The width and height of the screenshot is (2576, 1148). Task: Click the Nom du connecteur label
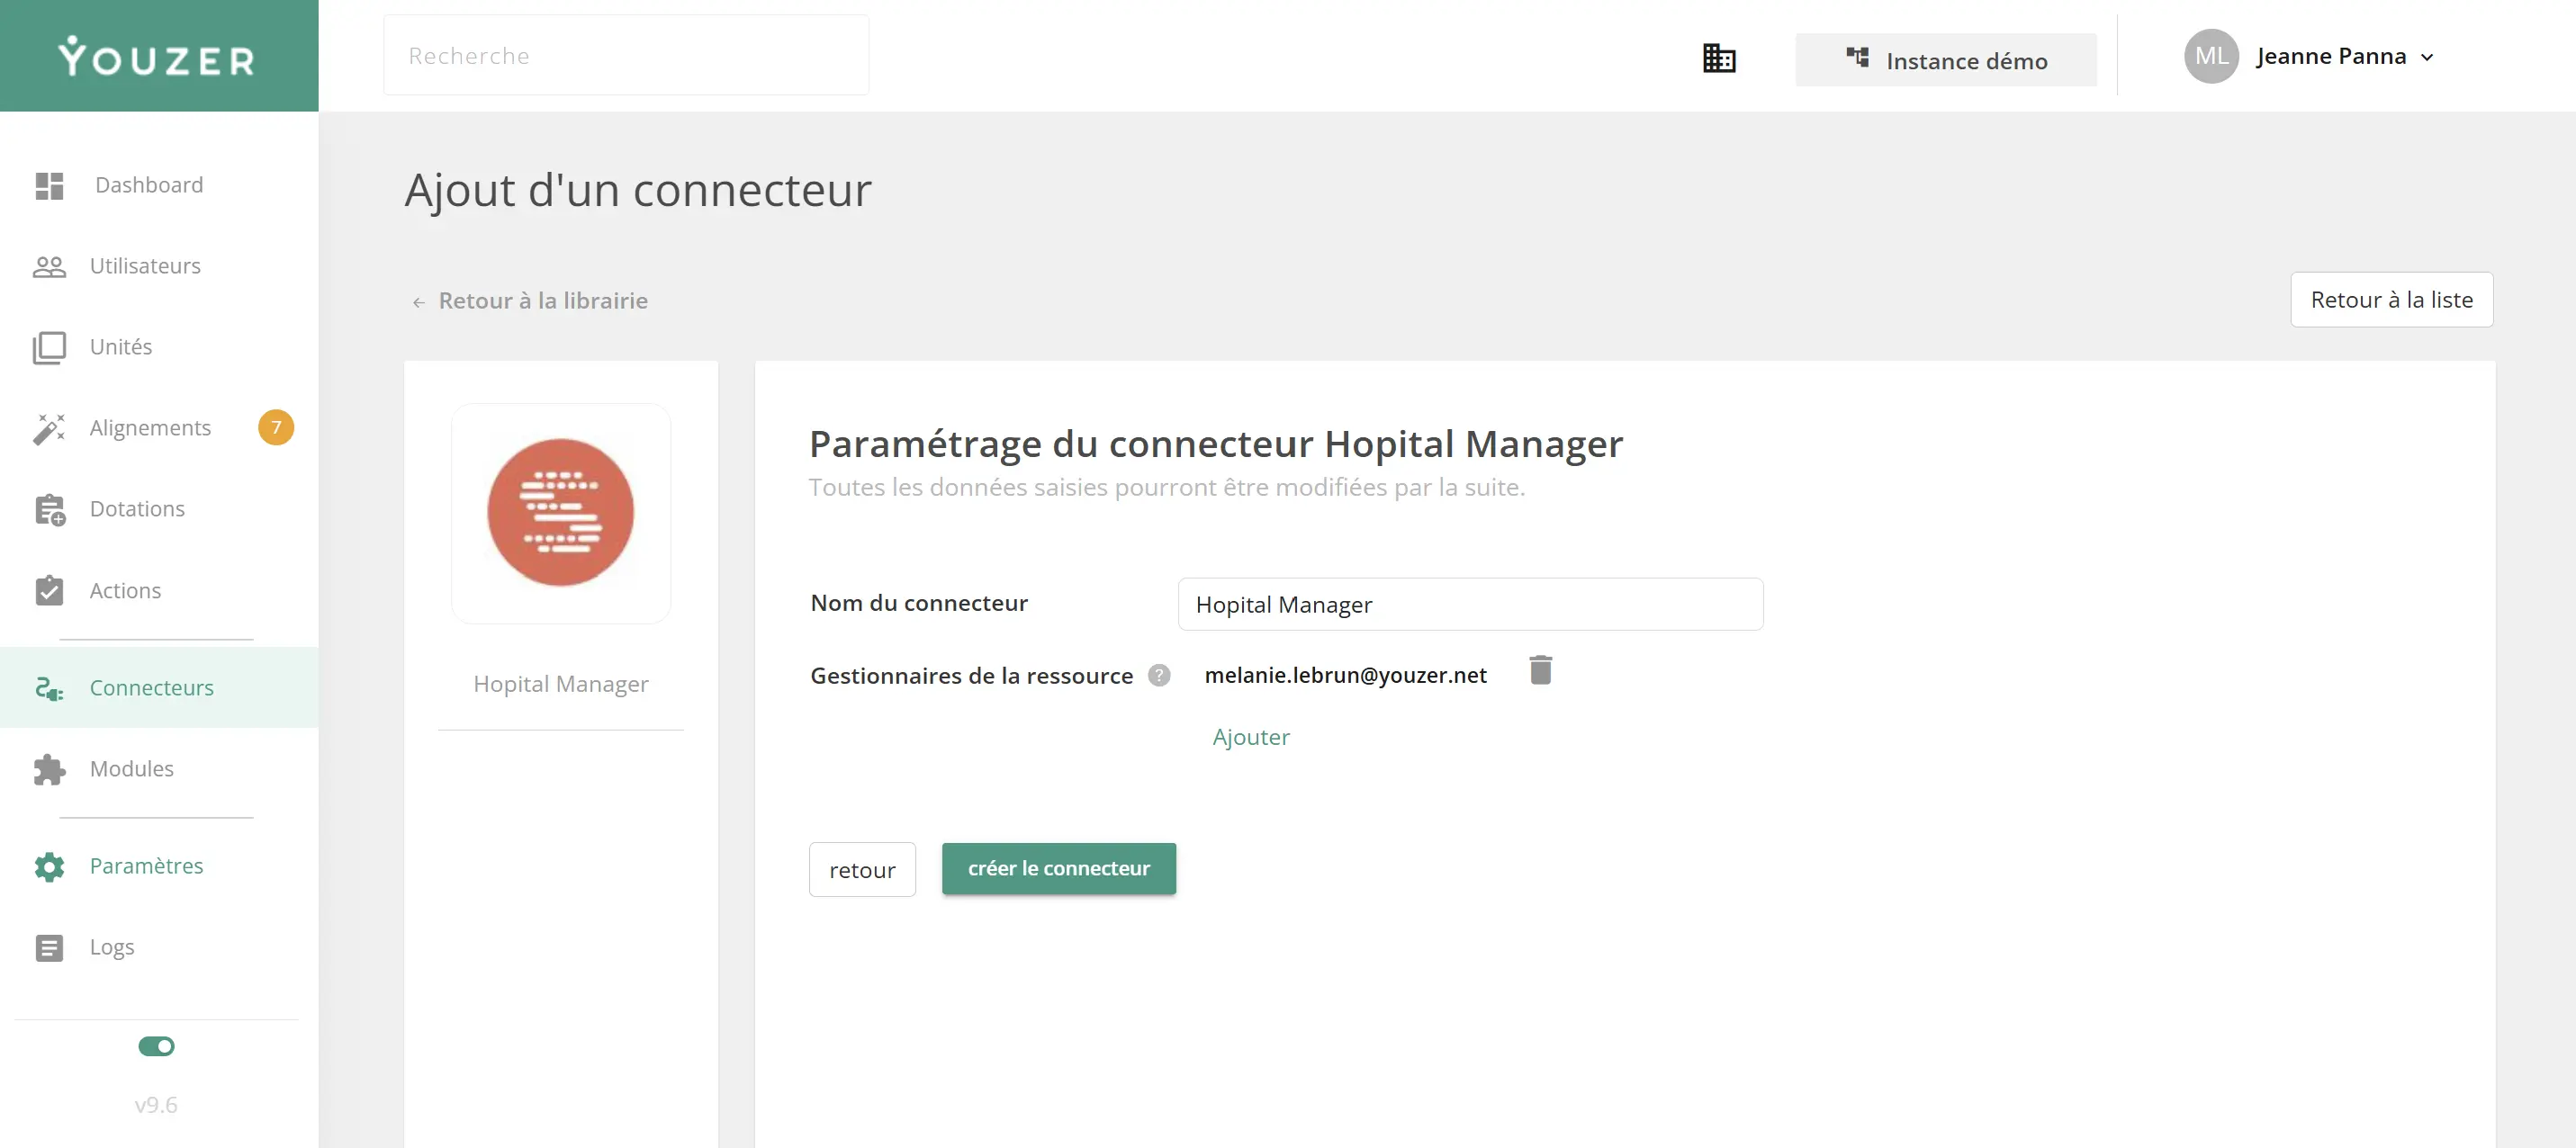[919, 603]
